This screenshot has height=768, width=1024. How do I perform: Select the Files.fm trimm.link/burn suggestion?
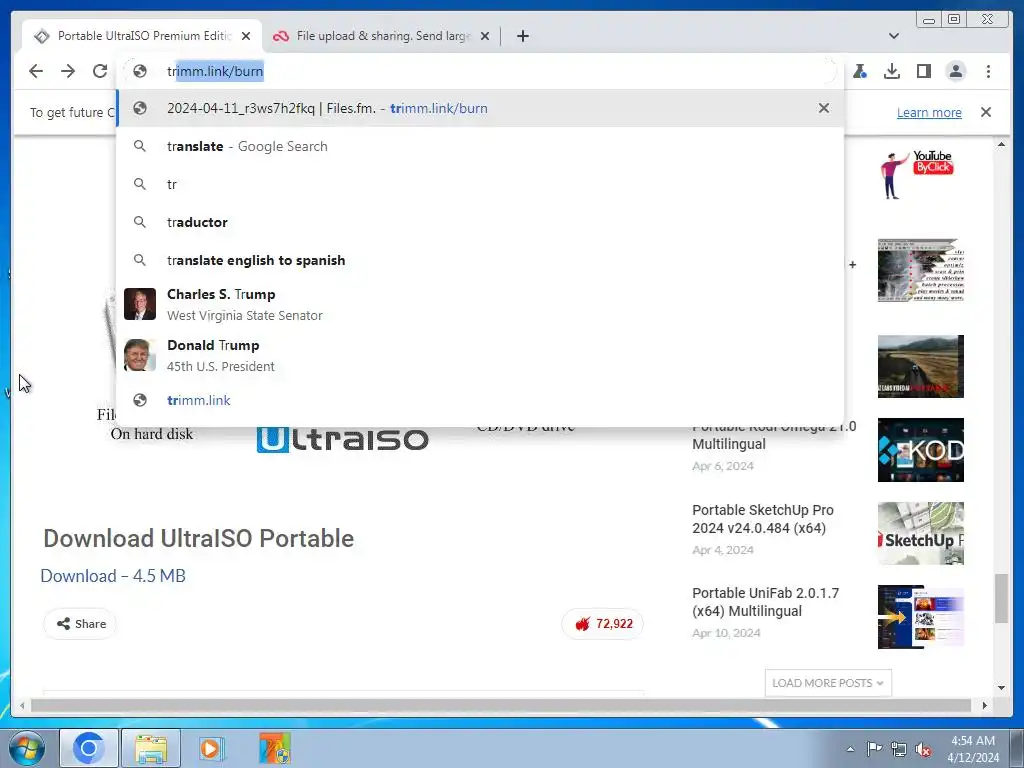[x=480, y=108]
